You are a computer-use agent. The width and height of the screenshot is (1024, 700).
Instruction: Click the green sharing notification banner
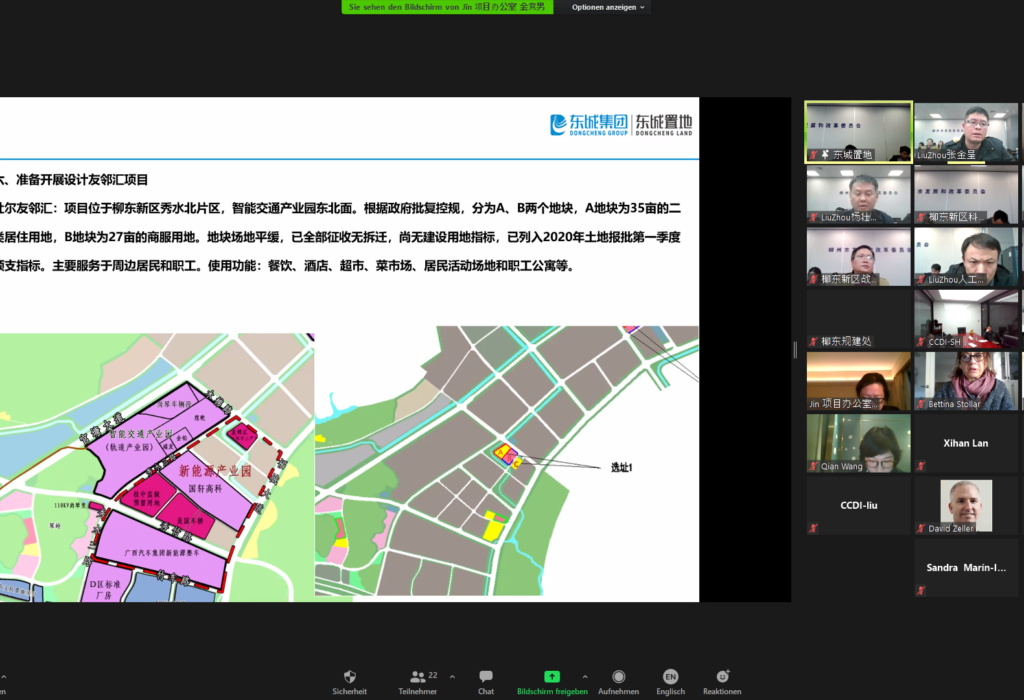pyautogui.click(x=449, y=7)
